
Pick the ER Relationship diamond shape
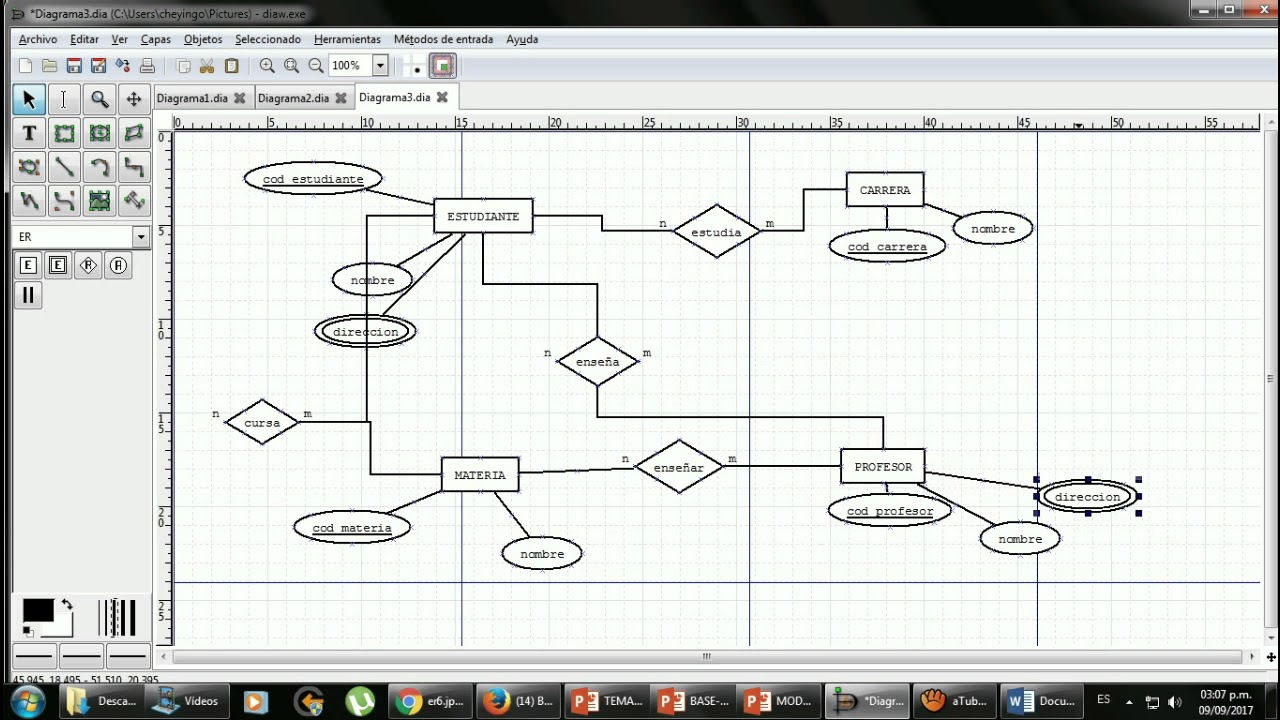[88, 265]
